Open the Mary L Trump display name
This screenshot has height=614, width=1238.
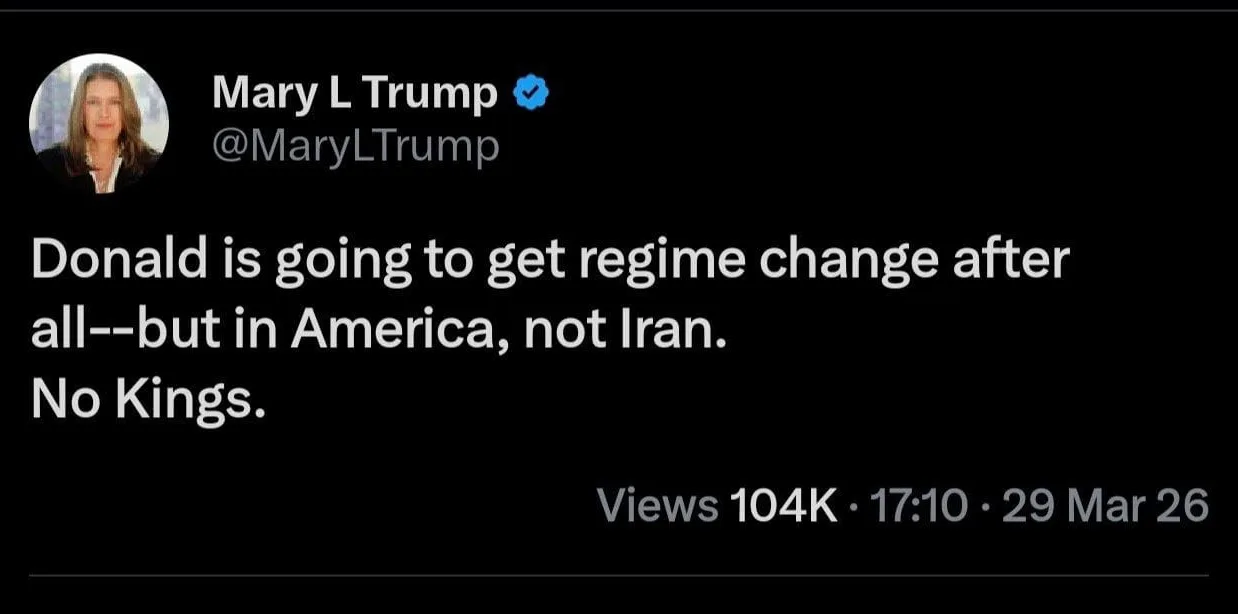pos(354,94)
